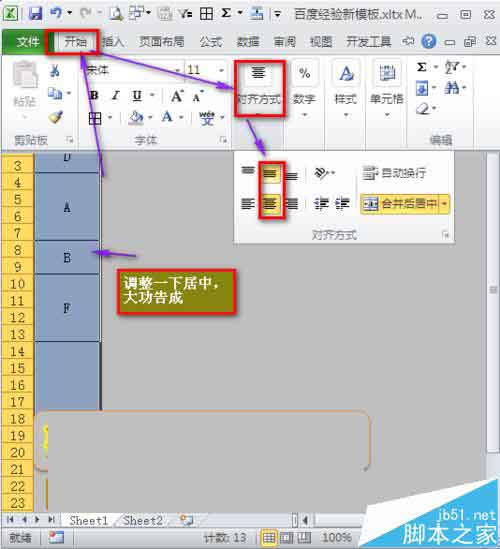Image resolution: width=500 pixels, height=549 pixels.
Task: Open the alignment dialog launcher in dropdown panel
Action: [x=445, y=235]
